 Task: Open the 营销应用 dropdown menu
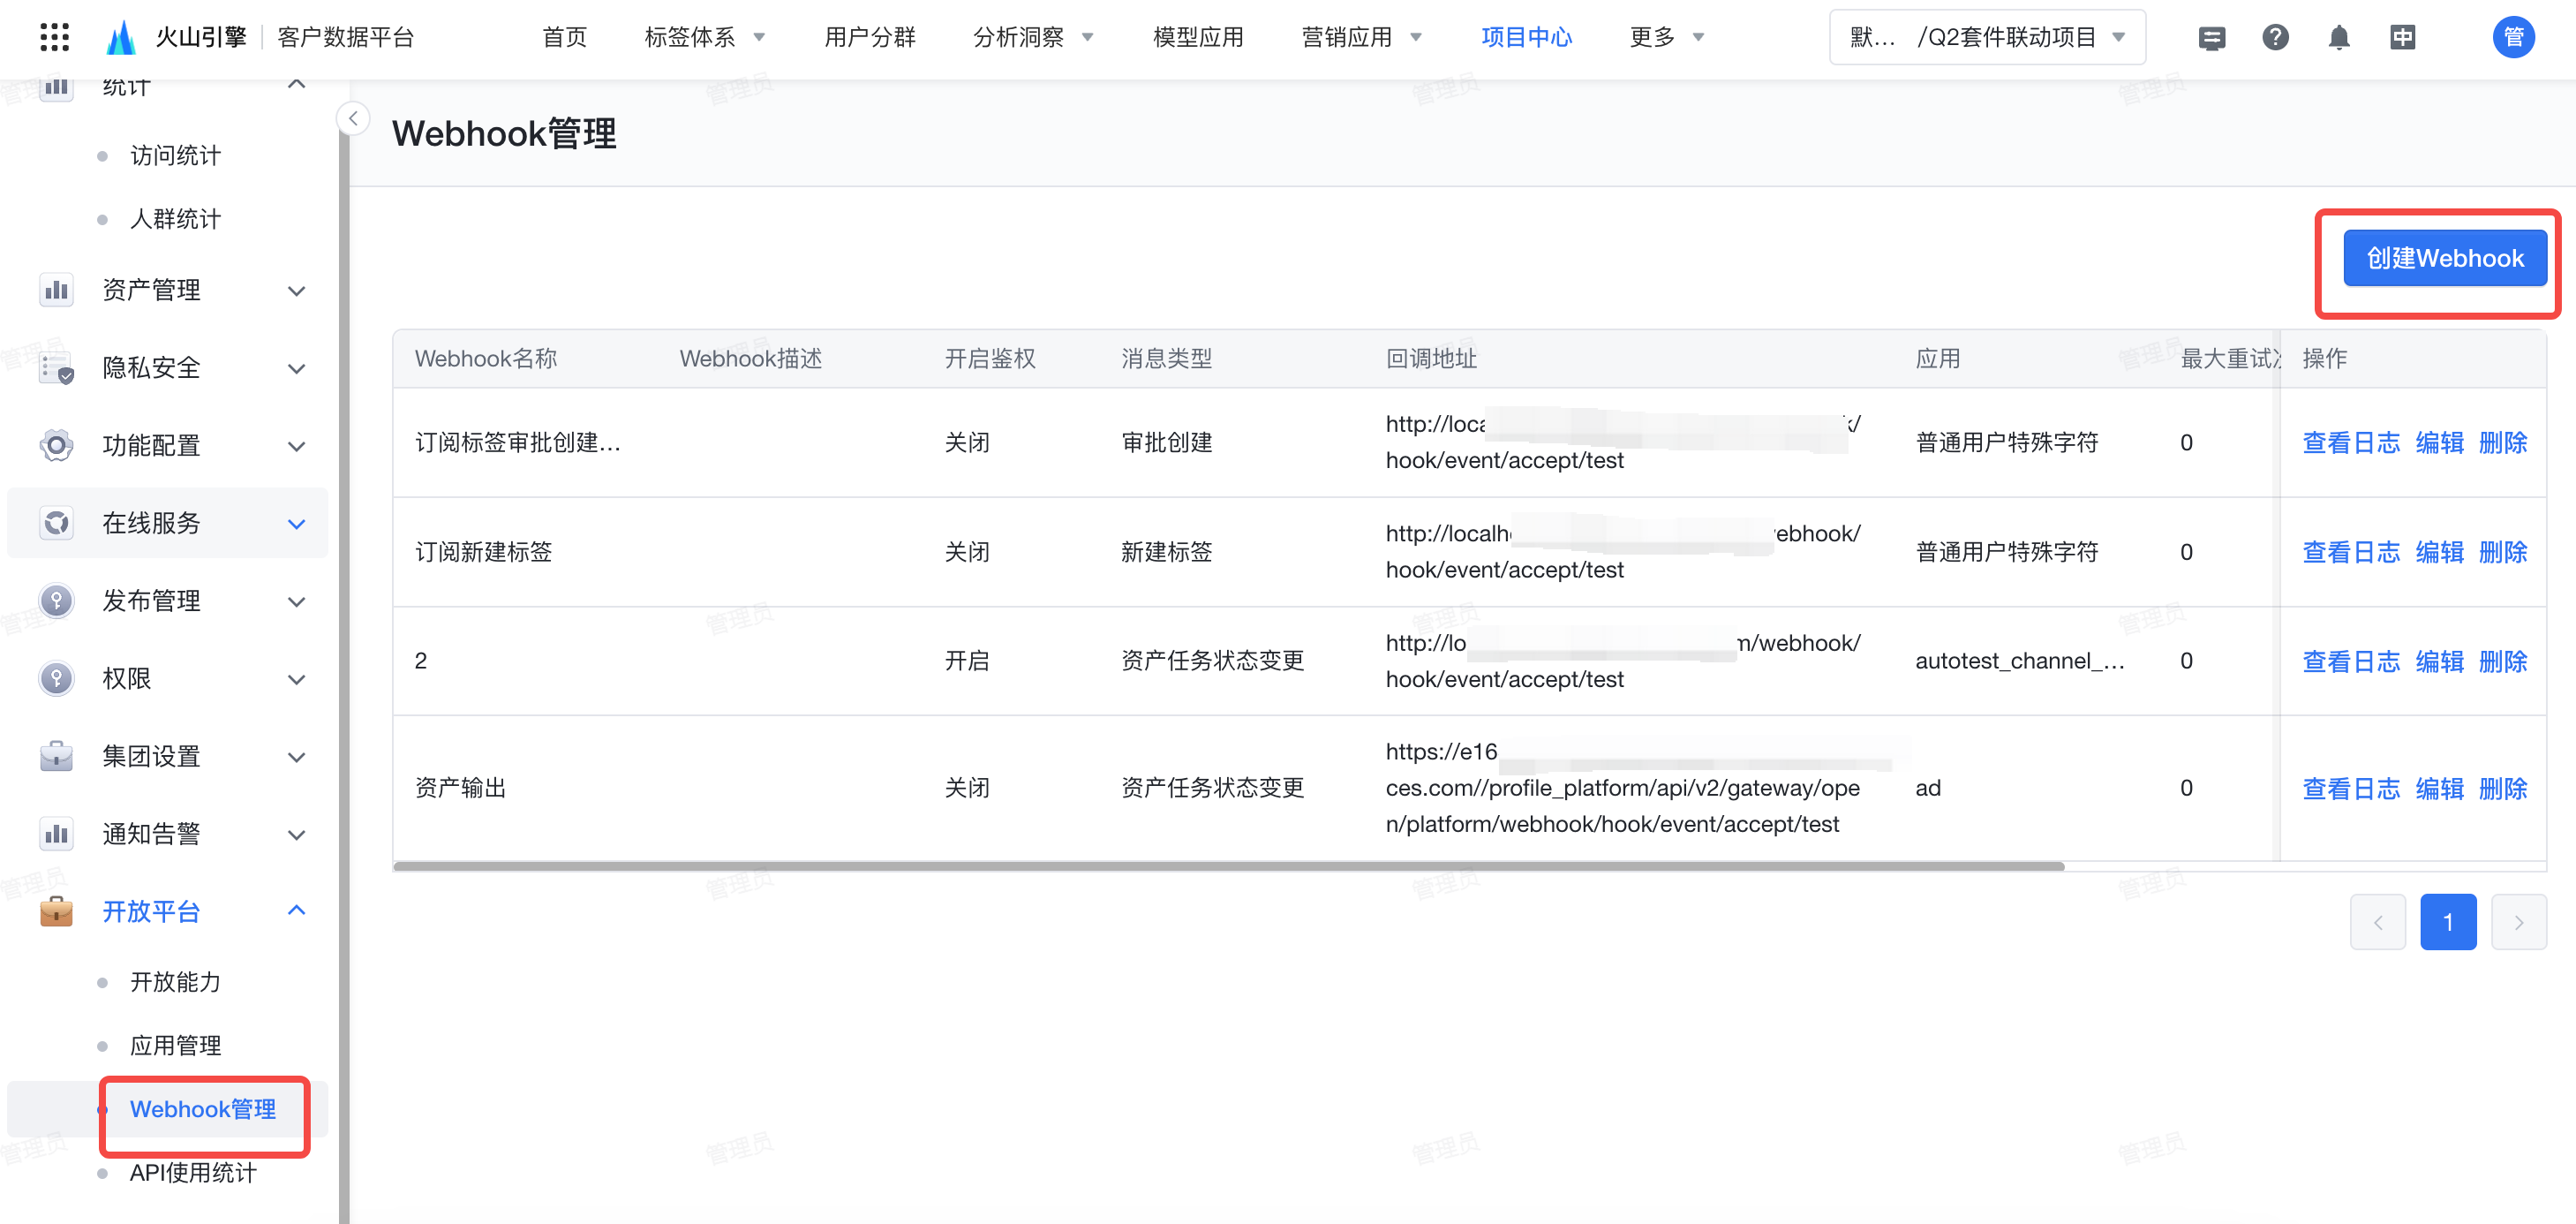pos(1361,37)
